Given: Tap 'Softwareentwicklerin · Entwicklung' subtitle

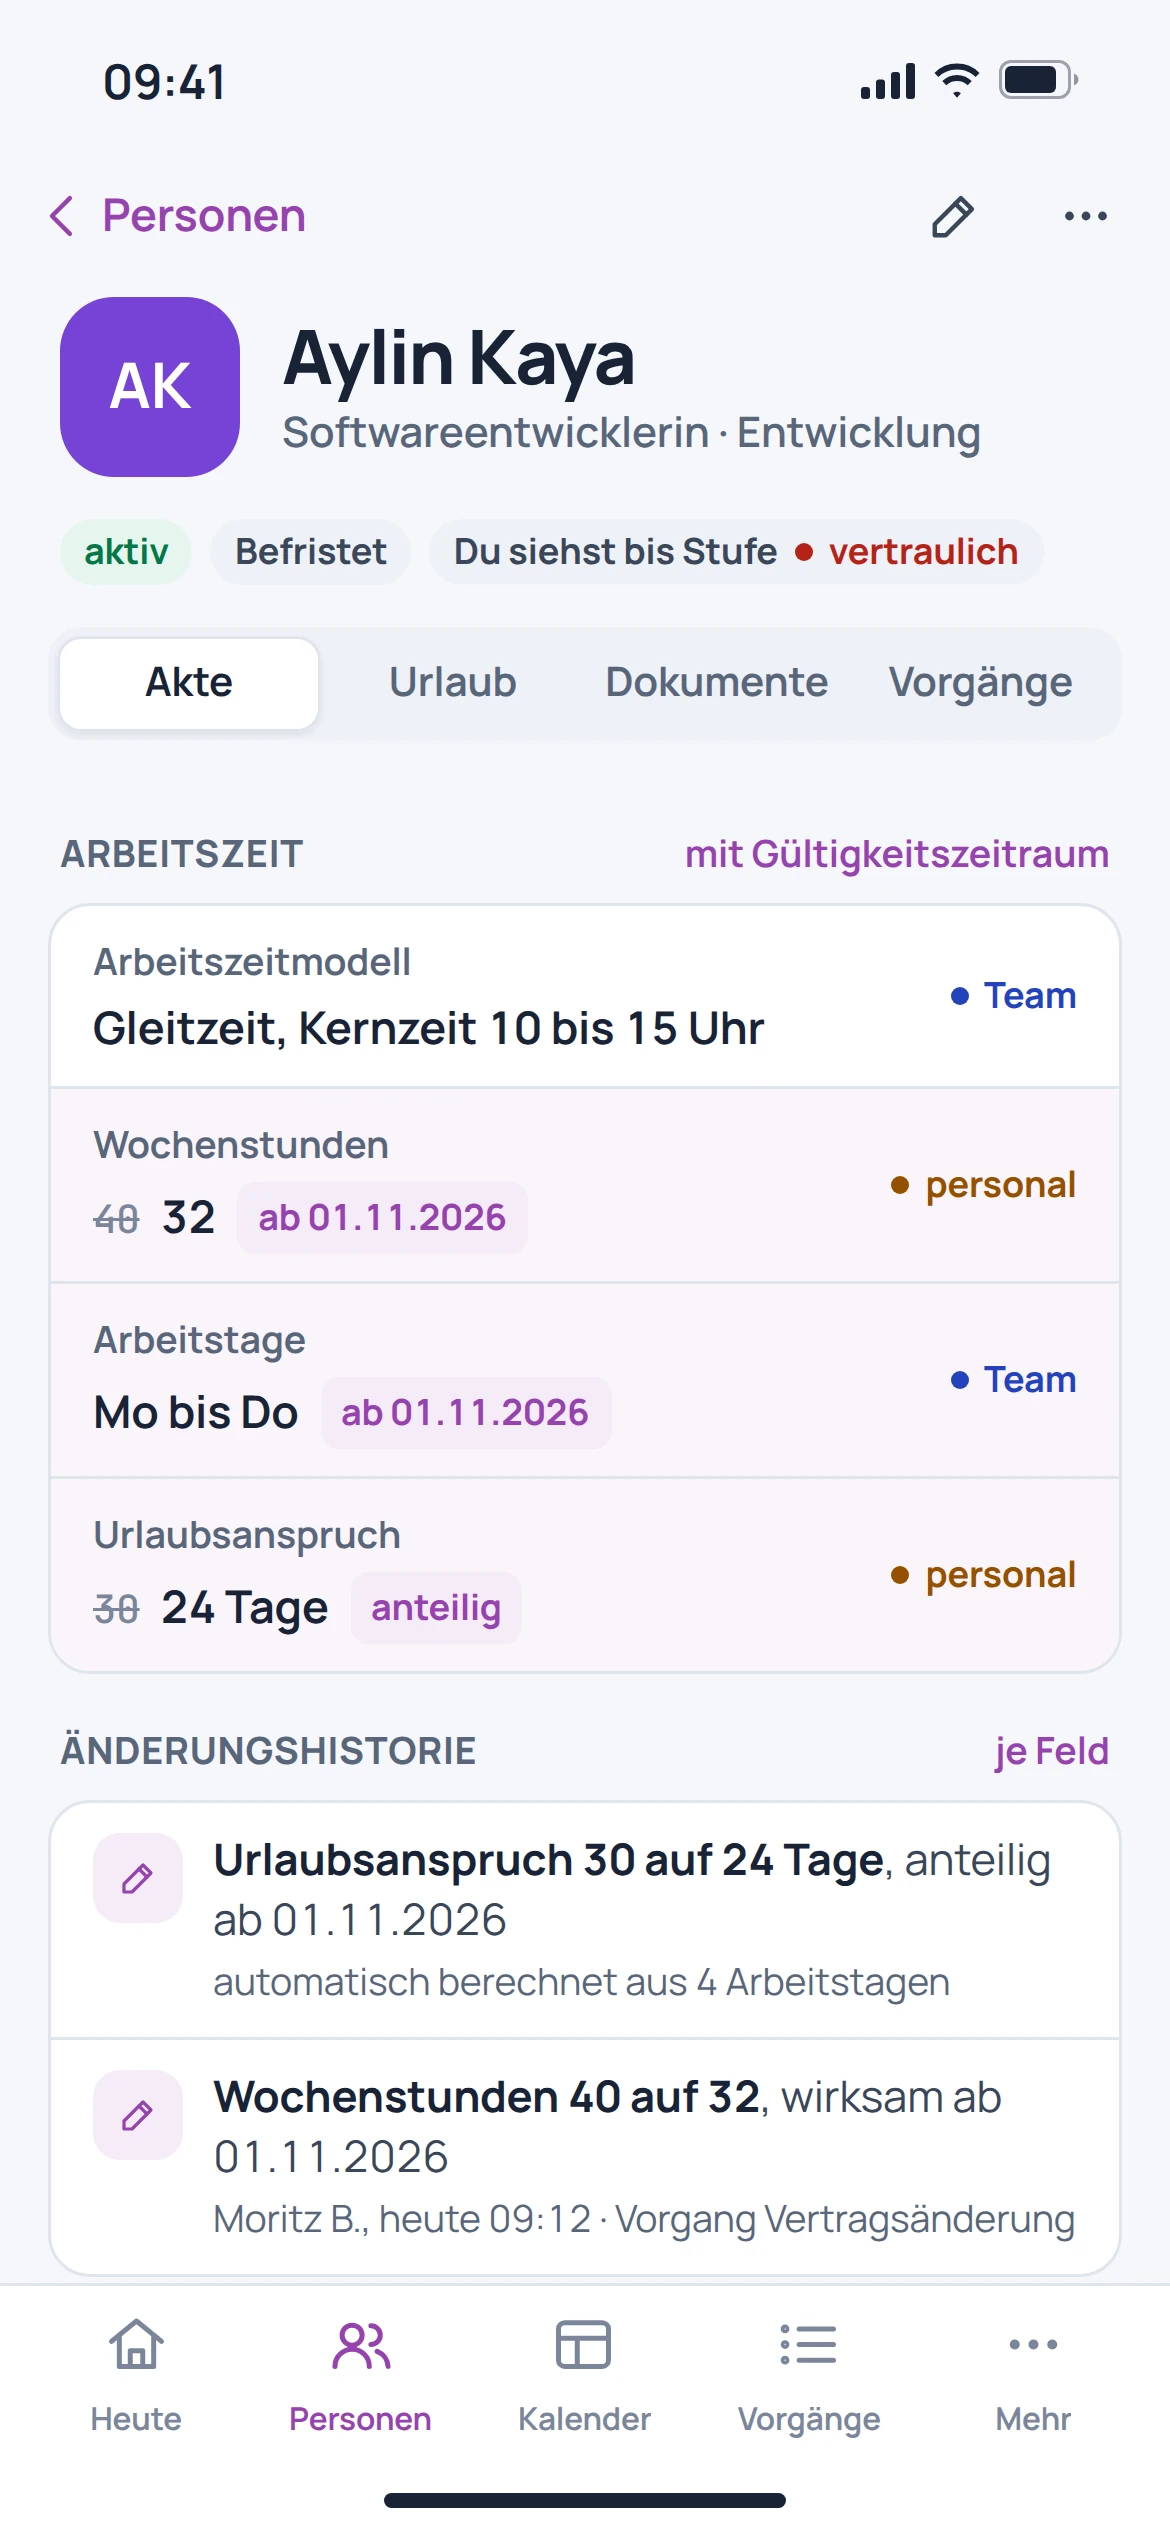Looking at the screenshot, I should (x=631, y=433).
